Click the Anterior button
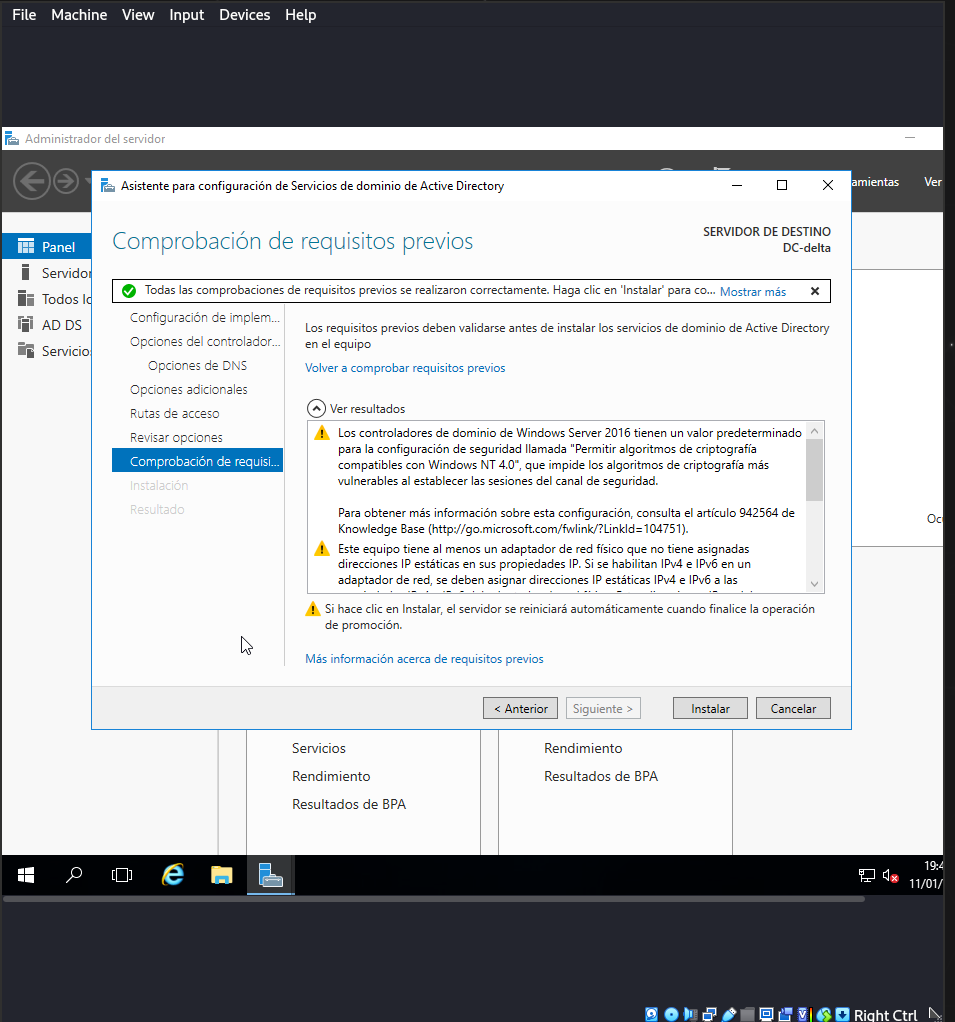 [520, 708]
